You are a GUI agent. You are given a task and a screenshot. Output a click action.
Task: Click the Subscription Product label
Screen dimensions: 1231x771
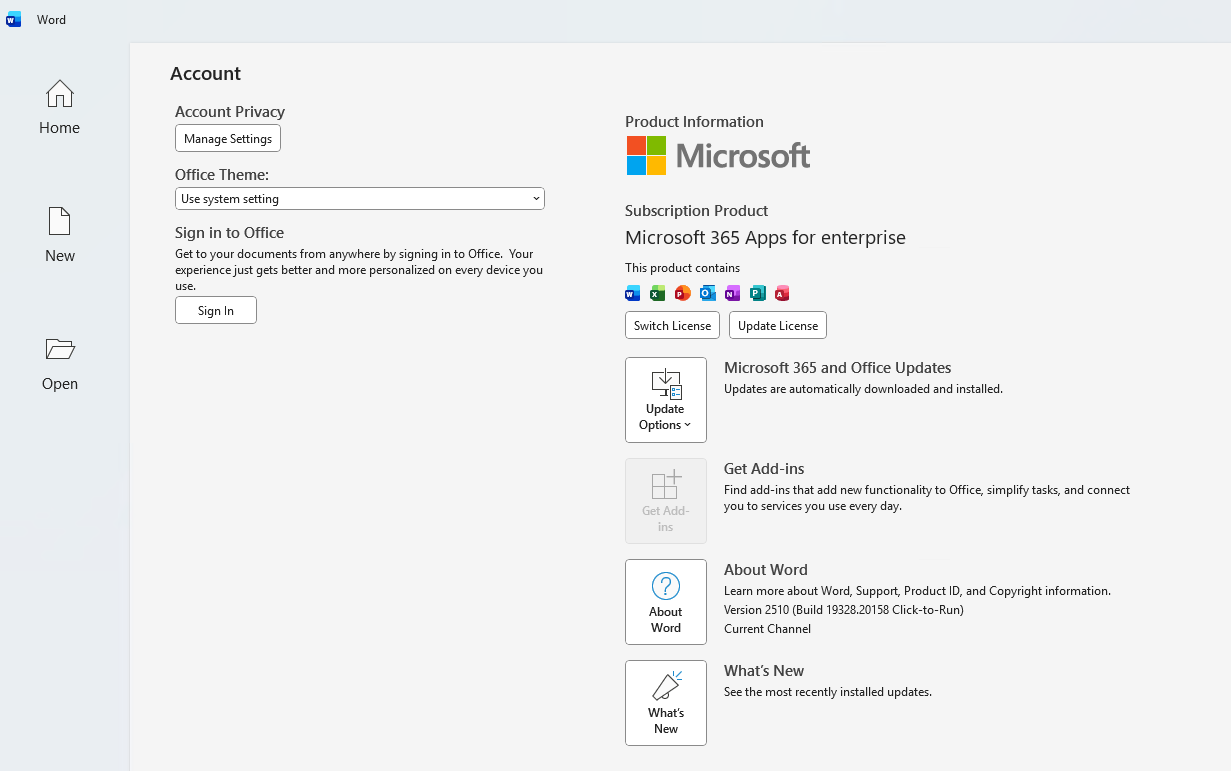pyautogui.click(x=696, y=211)
